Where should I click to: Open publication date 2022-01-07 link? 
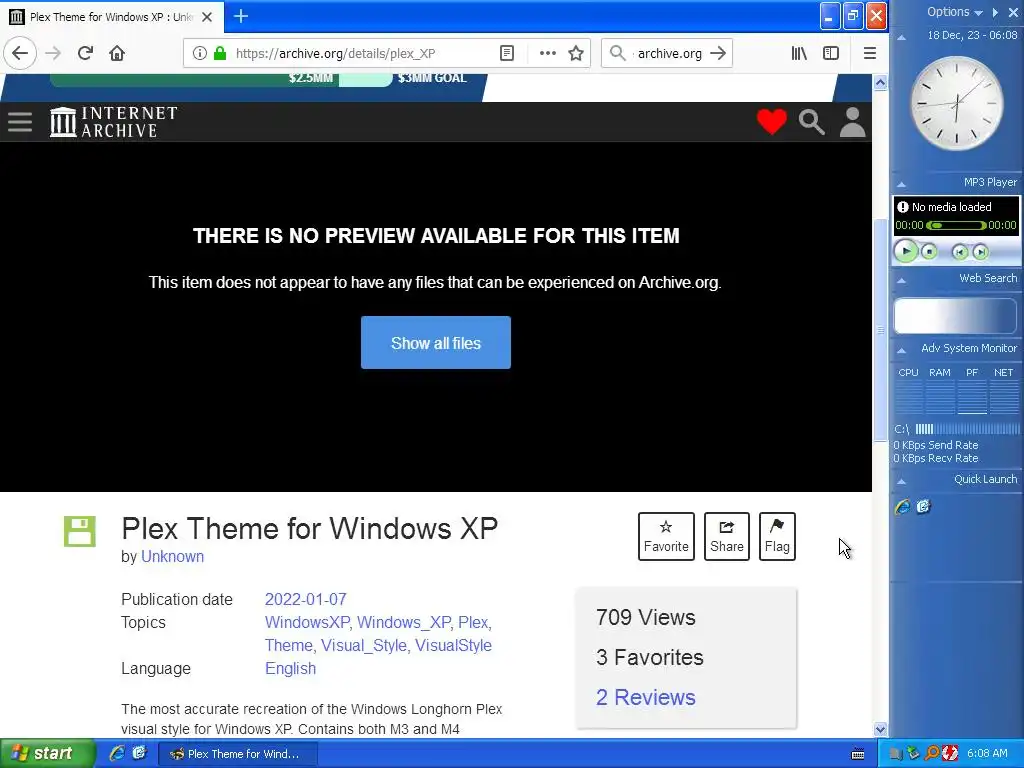coord(306,600)
